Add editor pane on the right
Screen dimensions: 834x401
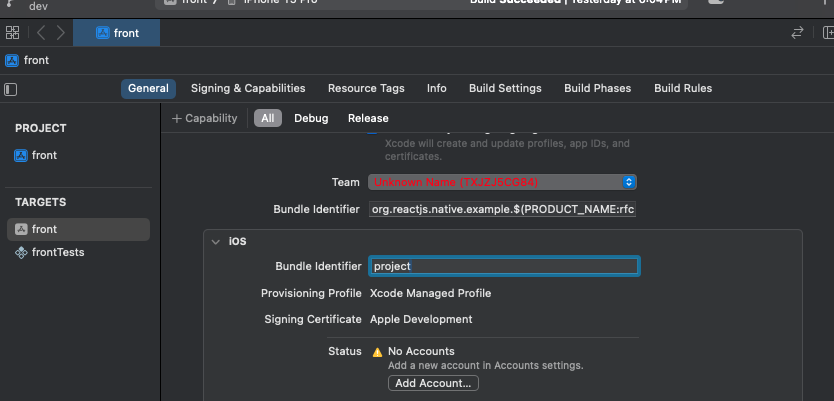point(828,32)
